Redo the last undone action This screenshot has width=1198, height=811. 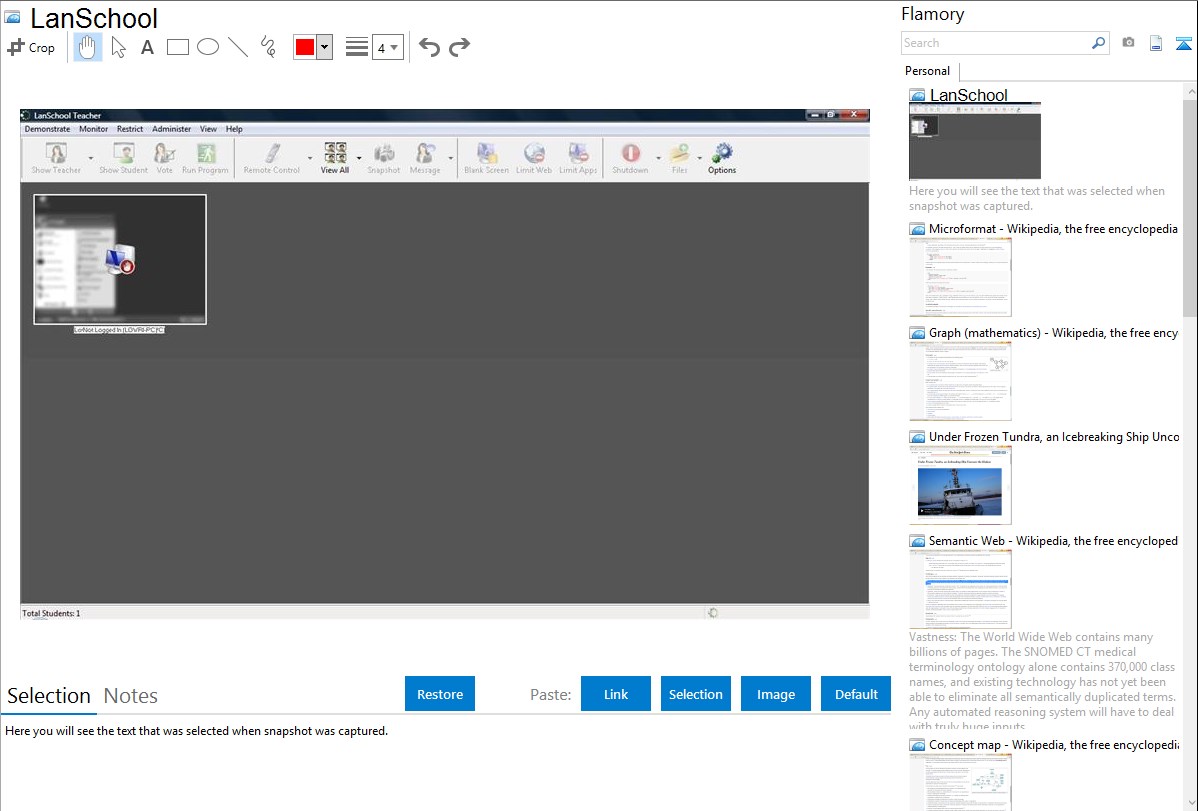pyautogui.click(x=459, y=47)
